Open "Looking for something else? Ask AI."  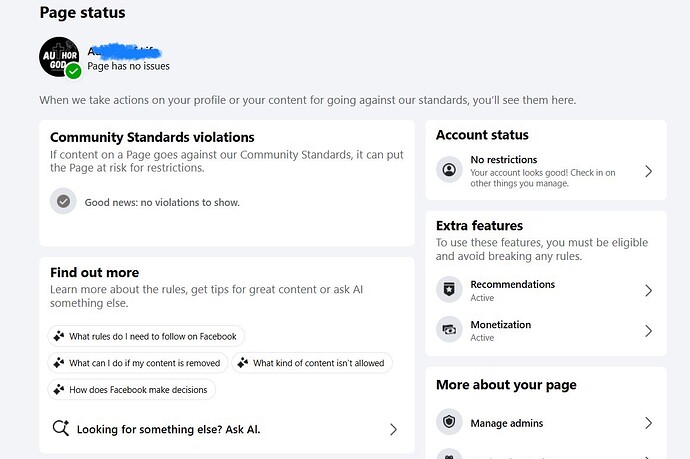[168, 429]
